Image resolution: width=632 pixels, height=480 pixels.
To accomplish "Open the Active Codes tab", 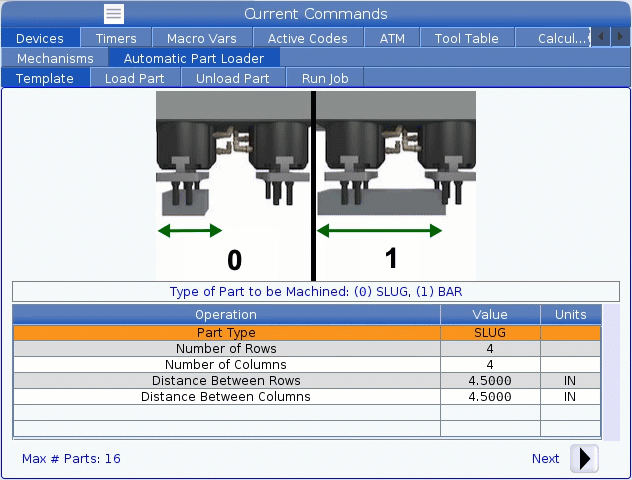I will [x=308, y=38].
